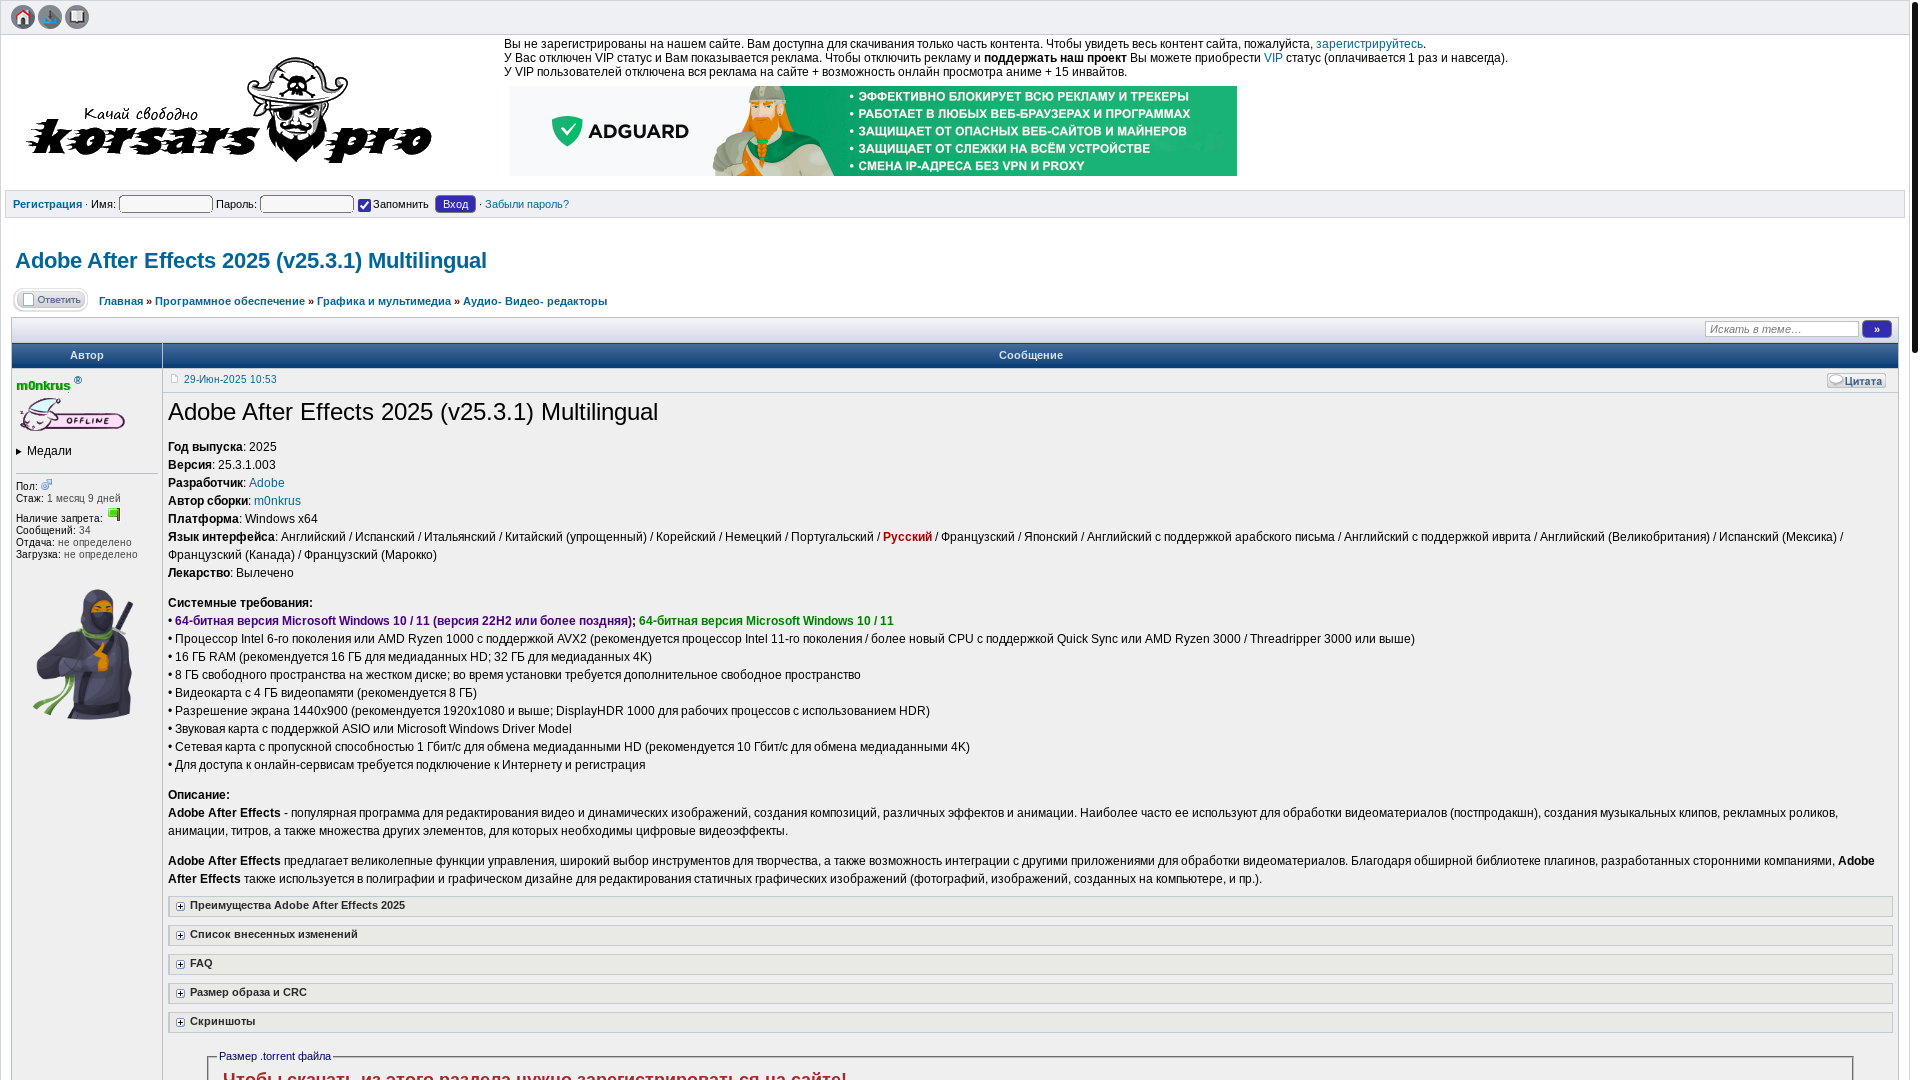Click the small post document icon by date
The height and width of the screenshot is (1080, 1920).
(x=174, y=379)
